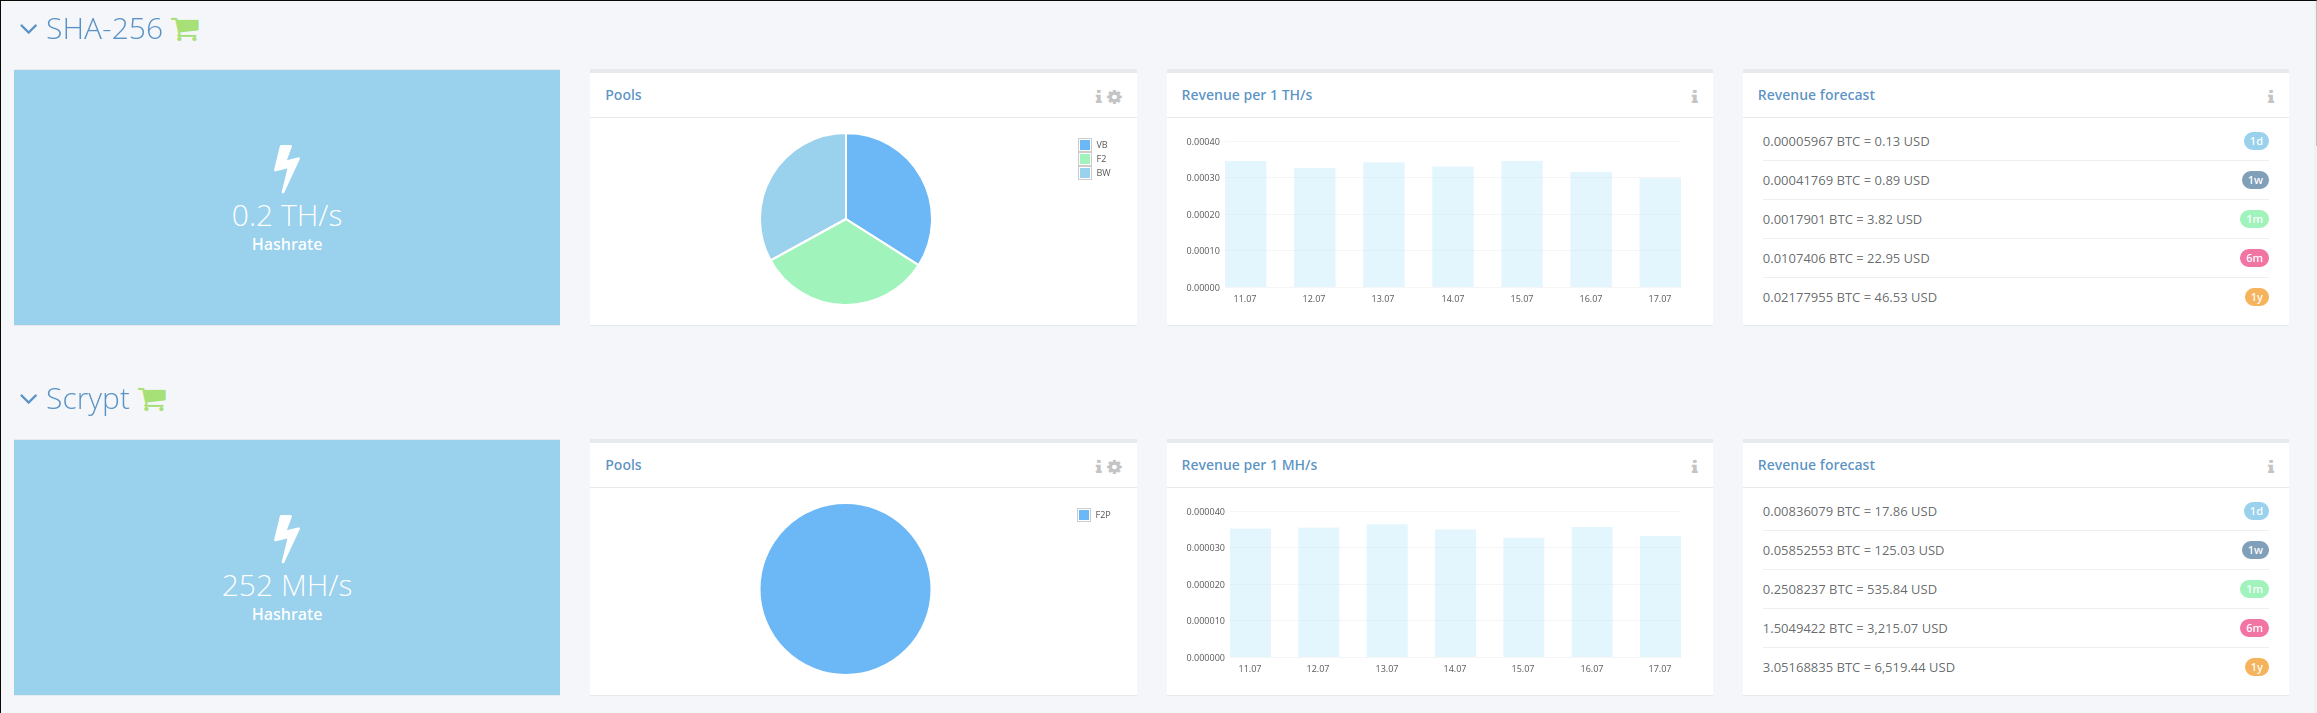The image size is (2317, 713).
Task: Click the Scrypt section title
Action: tap(88, 399)
